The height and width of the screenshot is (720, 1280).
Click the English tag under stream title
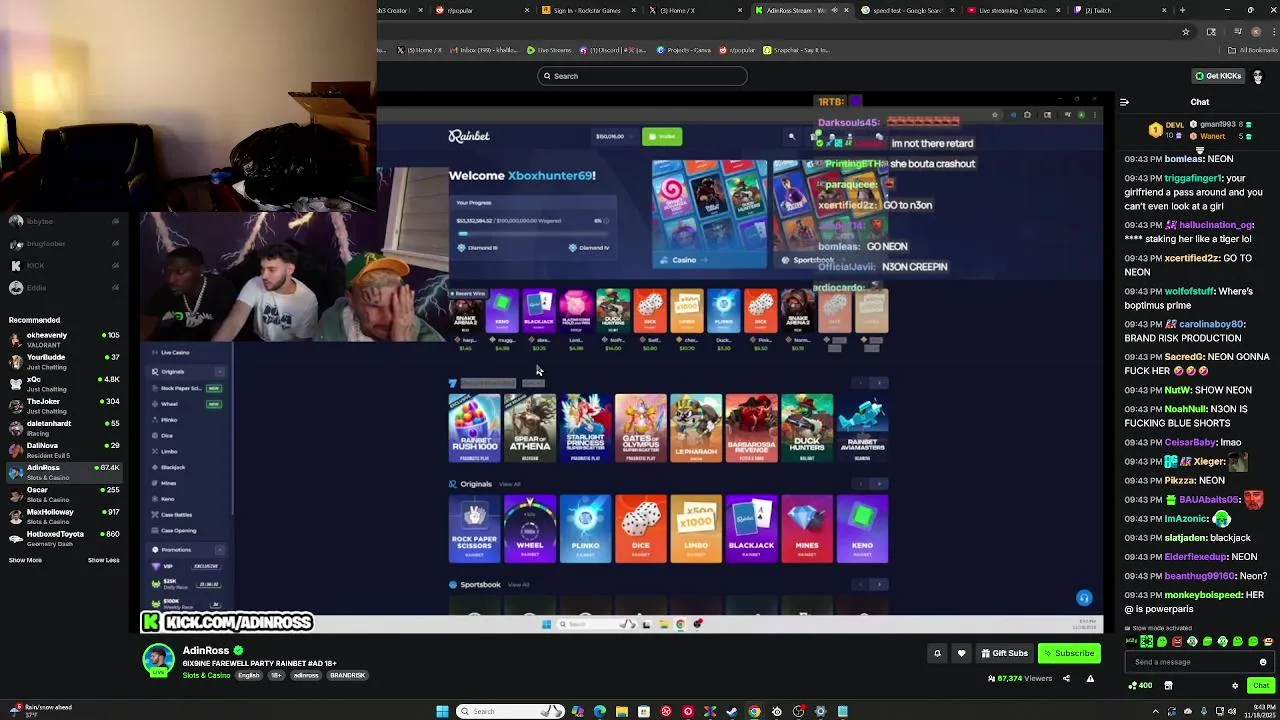pos(249,675)
